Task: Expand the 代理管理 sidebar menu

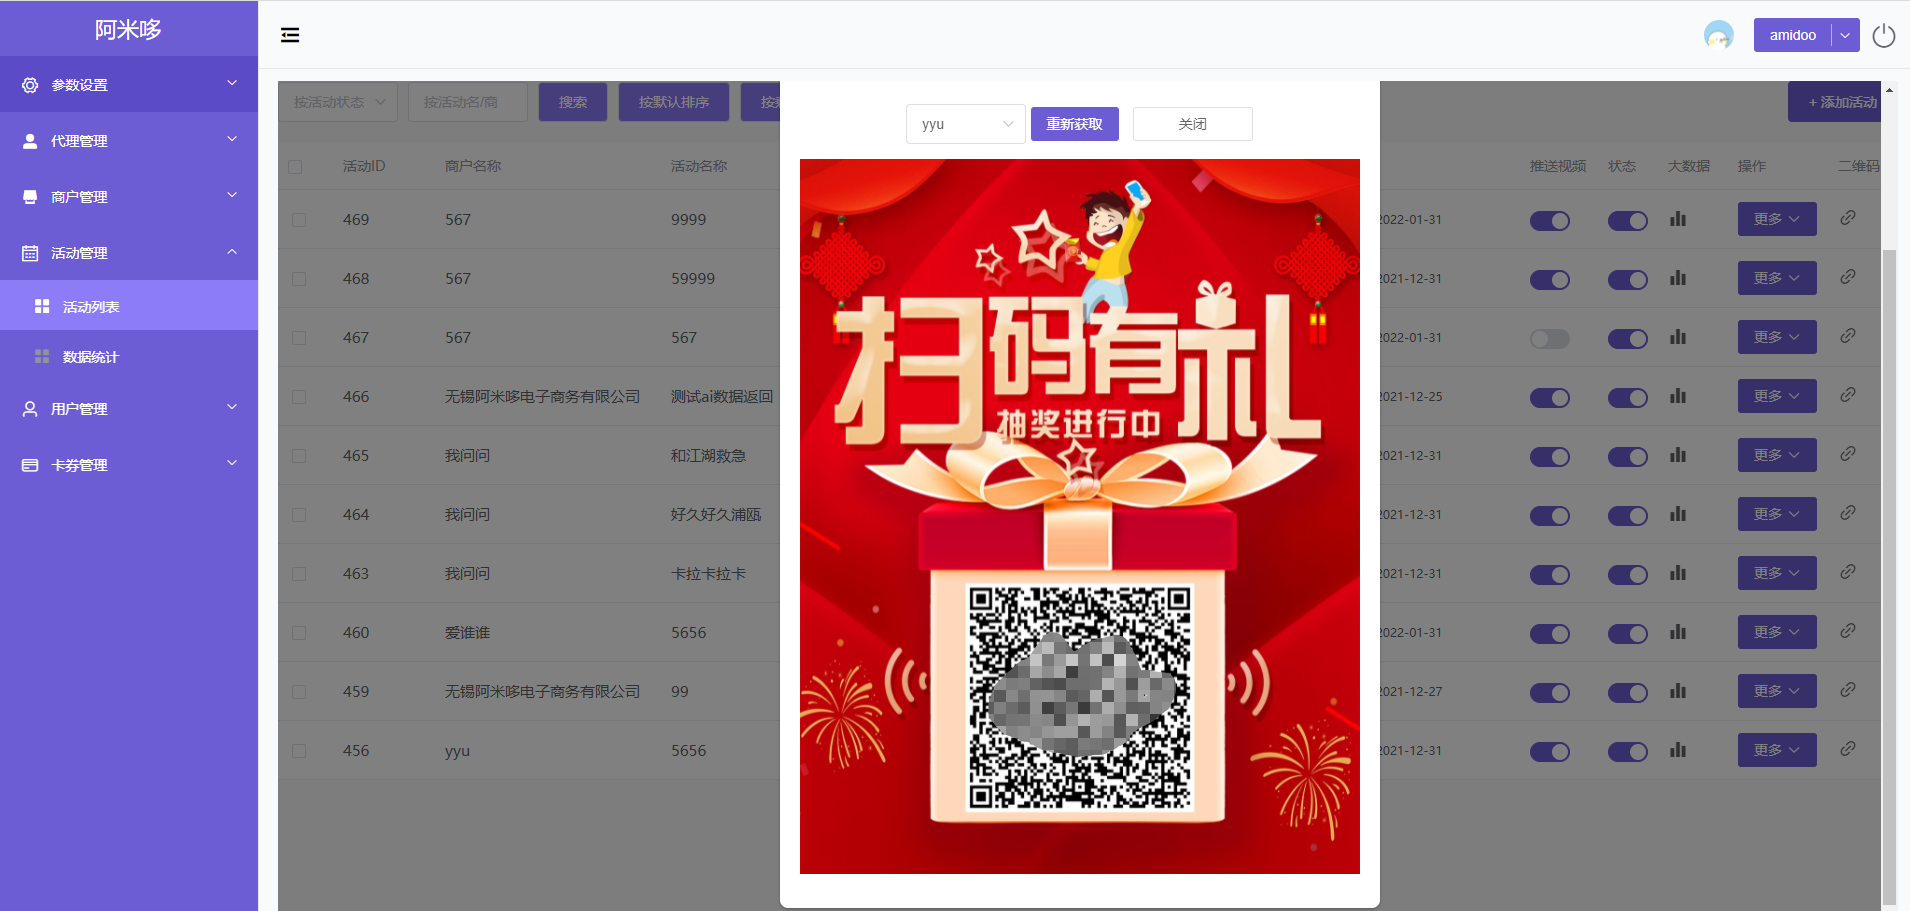Action: pyautogui.click(x=129, y=140)
